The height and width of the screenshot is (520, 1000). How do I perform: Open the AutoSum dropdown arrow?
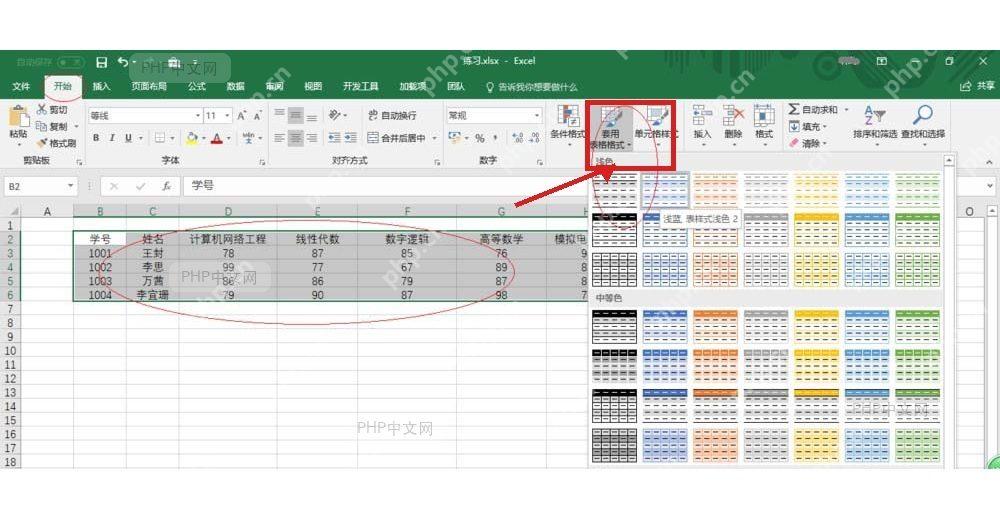(846, 110)
